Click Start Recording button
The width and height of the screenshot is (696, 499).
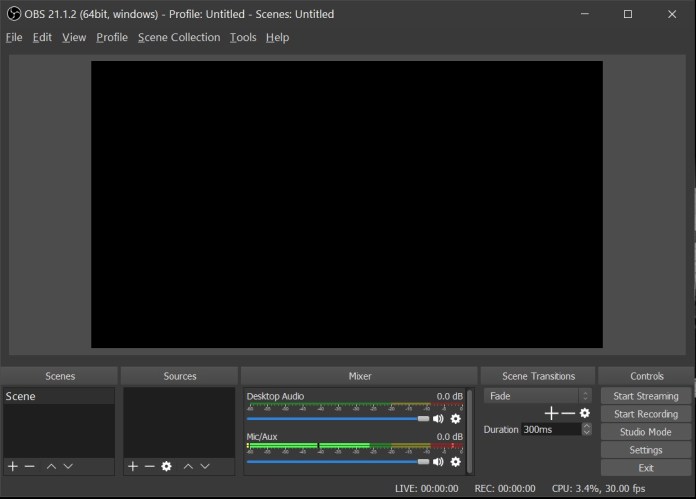(x=645, y=414)
